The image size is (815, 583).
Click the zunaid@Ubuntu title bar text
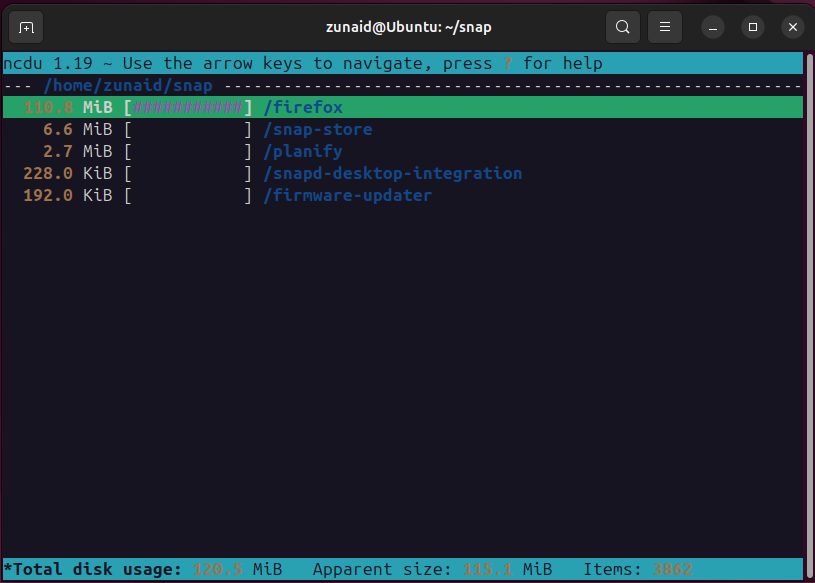pyautogui.click(x=408, y=27)
